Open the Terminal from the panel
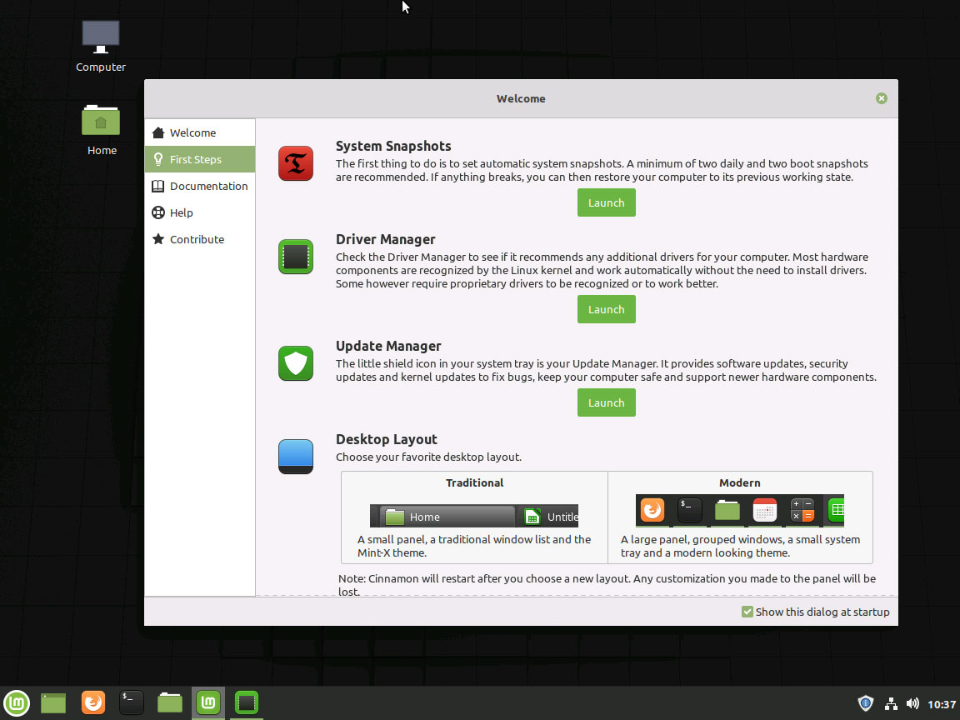This screenshot has width=960, height=720. pyautogui.click(x=131, y=703)
